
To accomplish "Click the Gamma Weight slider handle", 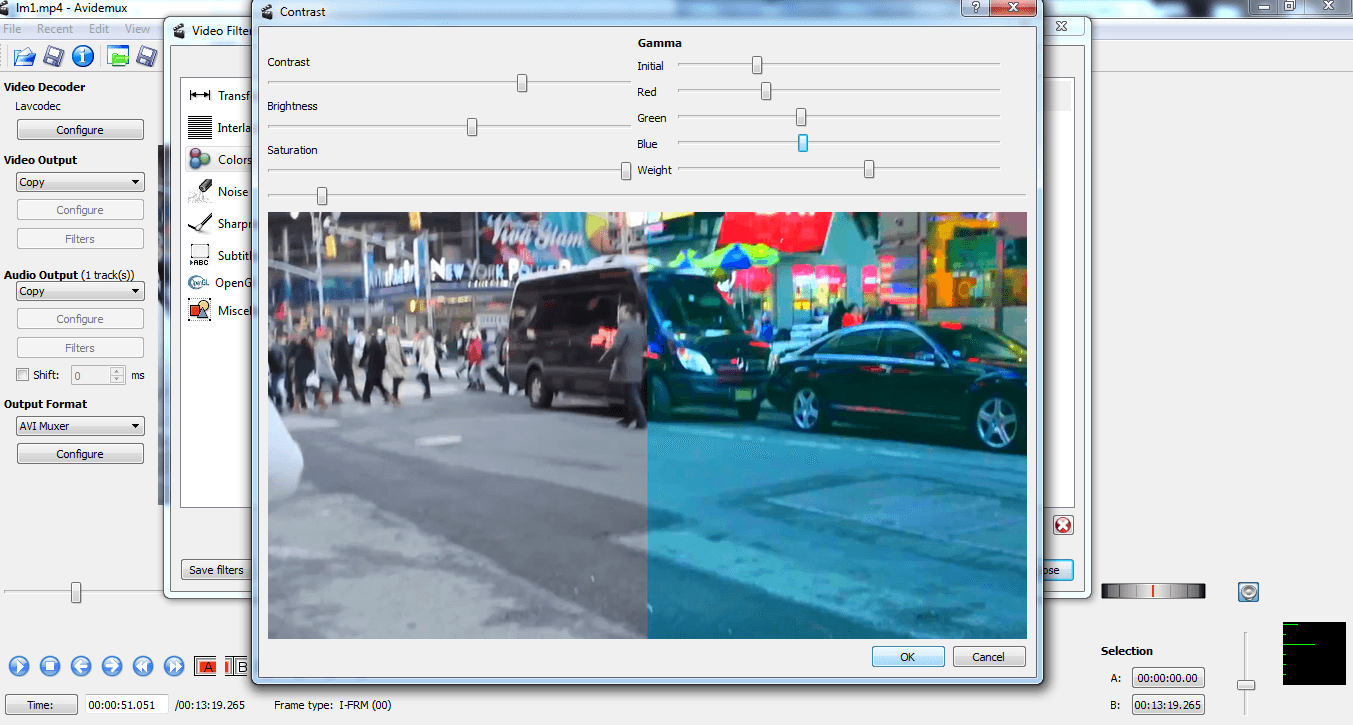I will click(869, 169).
